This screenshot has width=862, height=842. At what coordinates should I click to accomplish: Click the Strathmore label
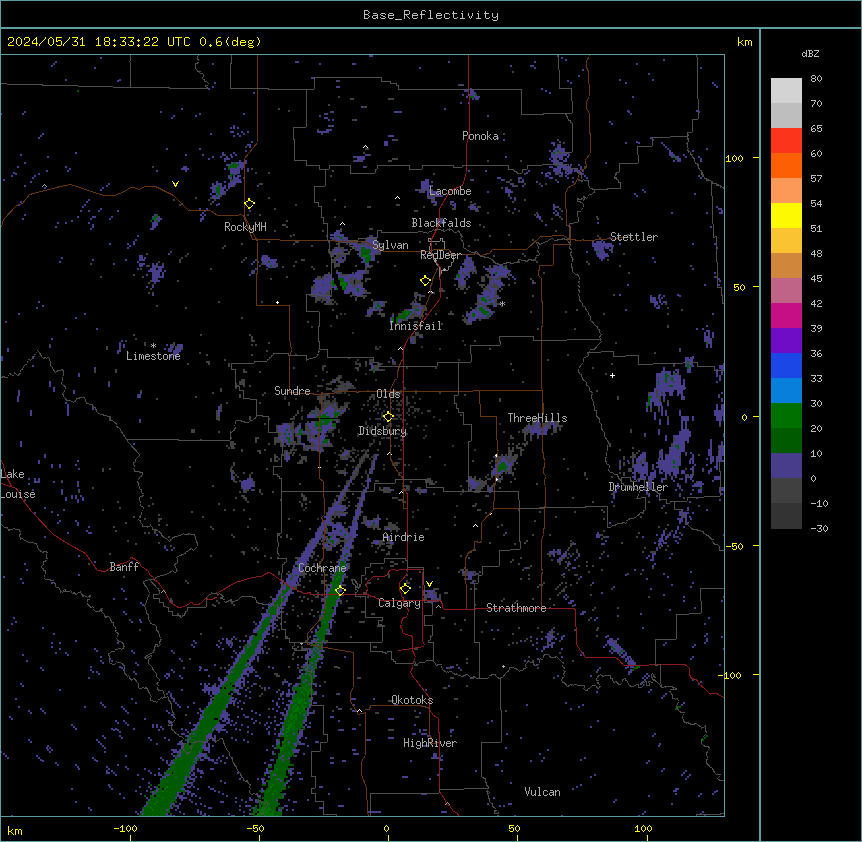click(516, 608)
